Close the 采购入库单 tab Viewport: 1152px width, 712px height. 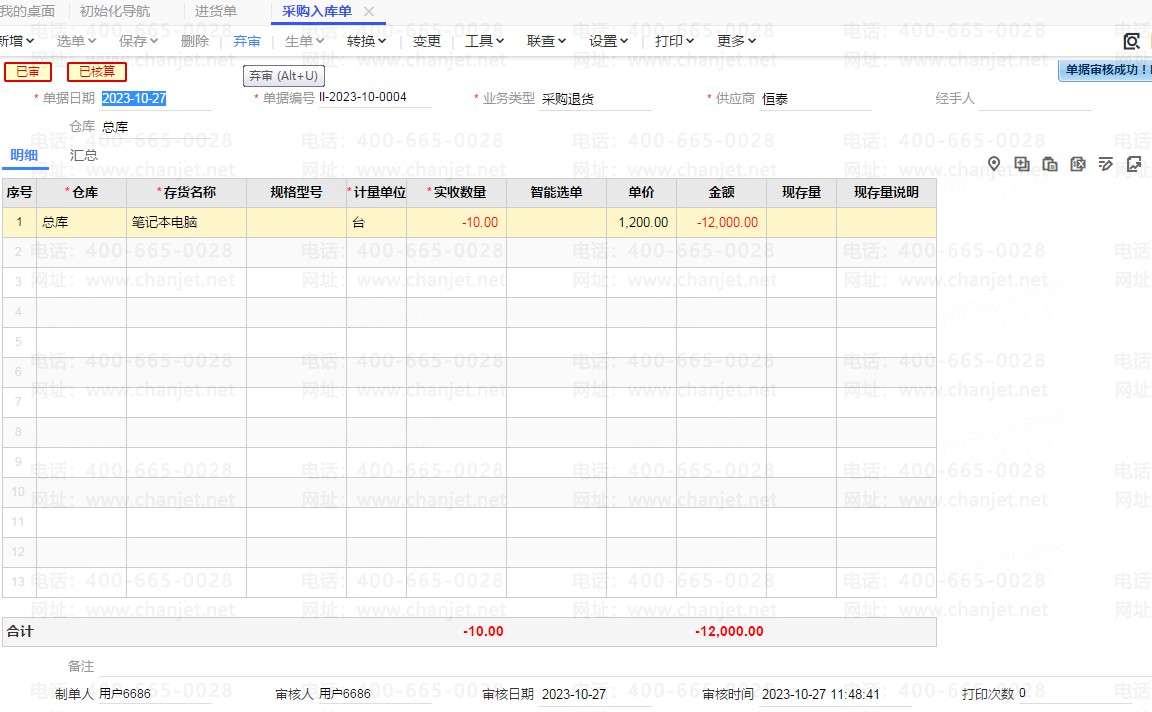(x=368, y=11)
